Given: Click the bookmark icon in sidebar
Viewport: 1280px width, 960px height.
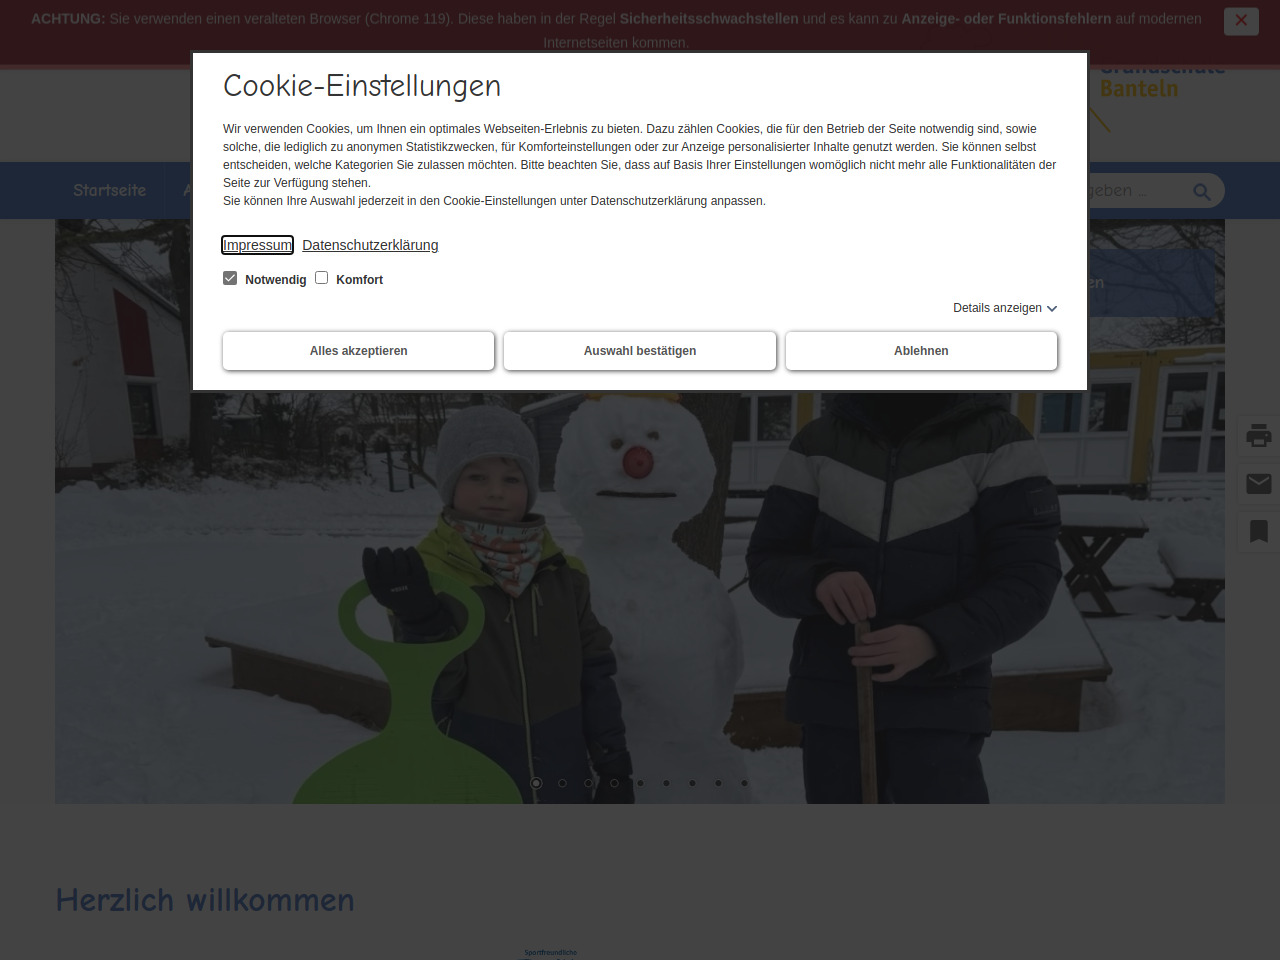Looking at the screenshot, I should 1259,531.
